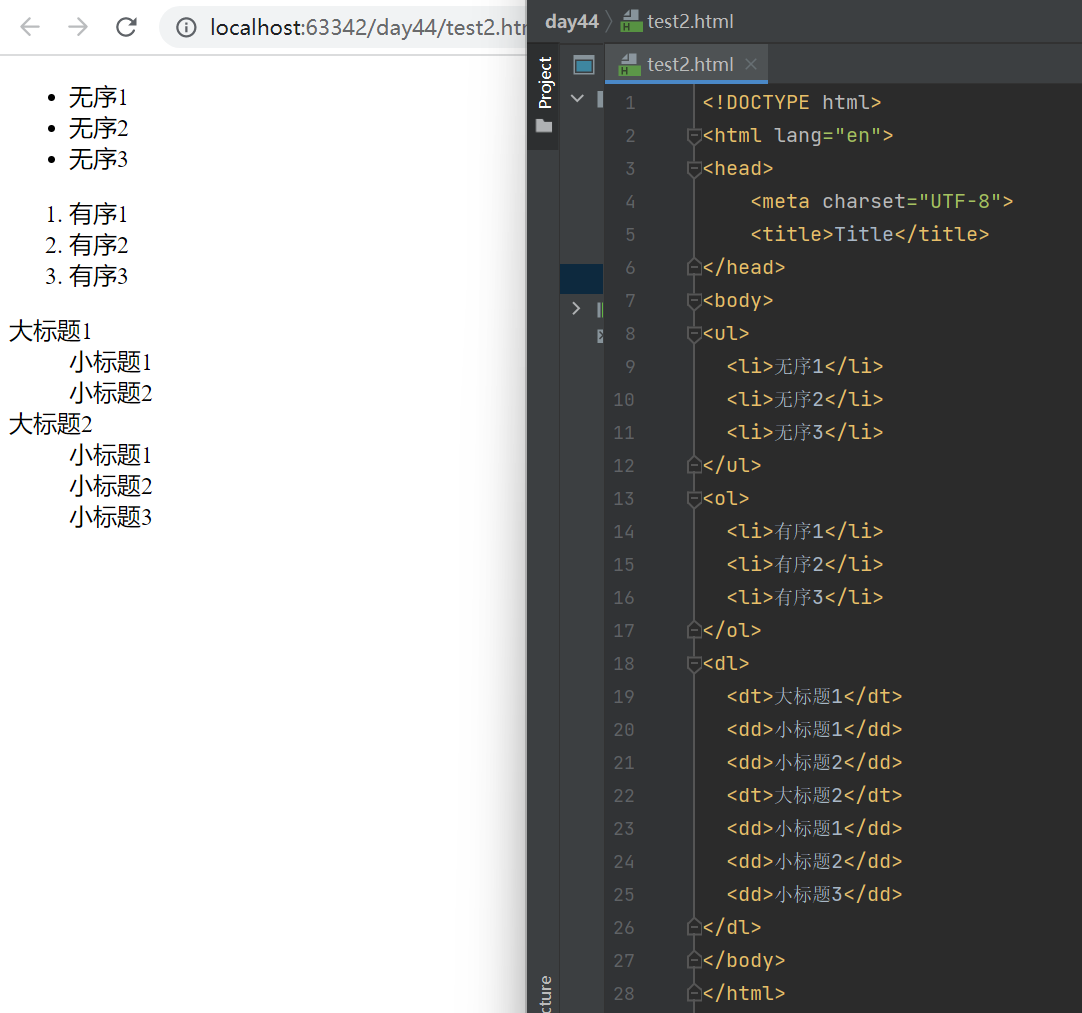
Task: Click the folder icon under Project label
Action: [544, 126]
